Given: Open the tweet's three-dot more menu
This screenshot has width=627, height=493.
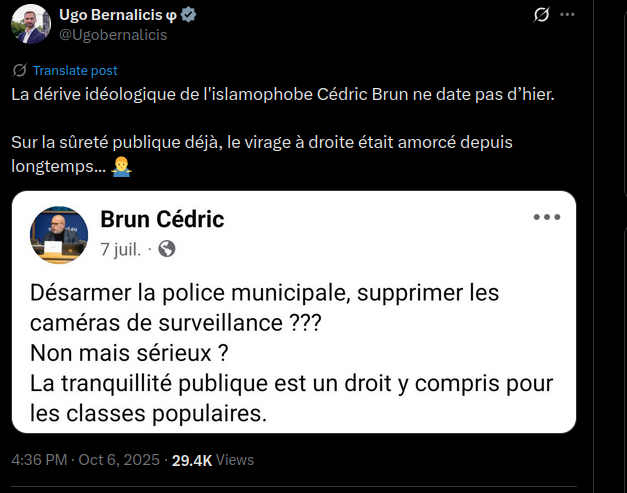Looking at the screenshot, I should tap(568, 15).
